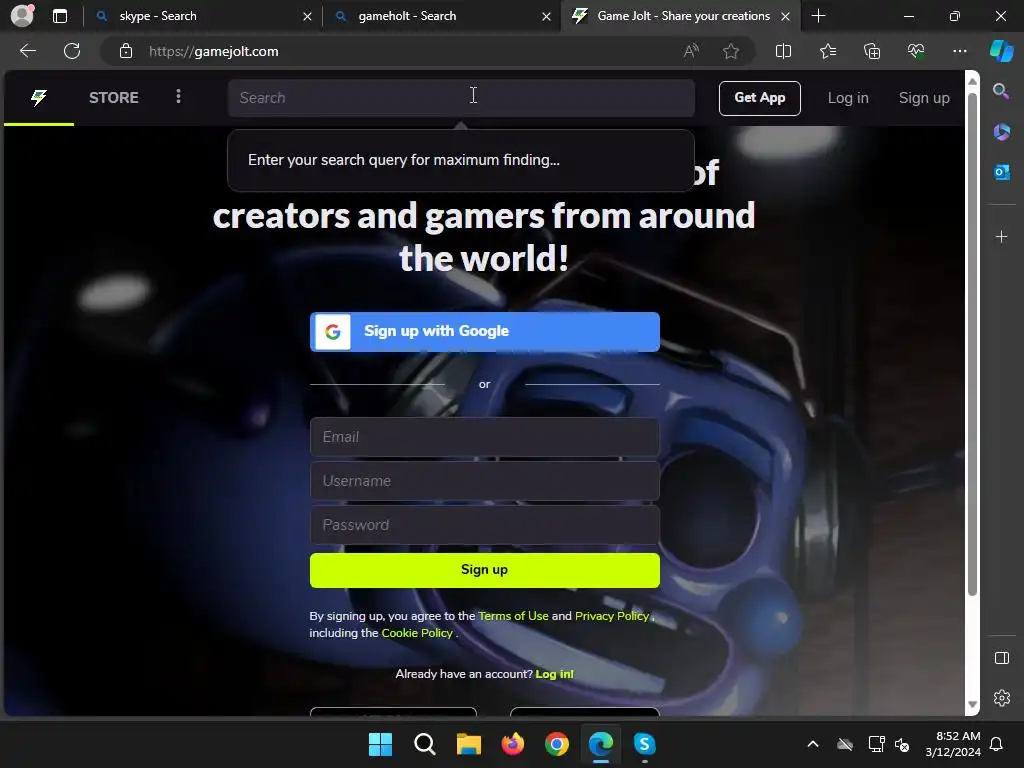1024x768 pixels.
Task: Add this page to favorites star
Action: coord(731,51)
